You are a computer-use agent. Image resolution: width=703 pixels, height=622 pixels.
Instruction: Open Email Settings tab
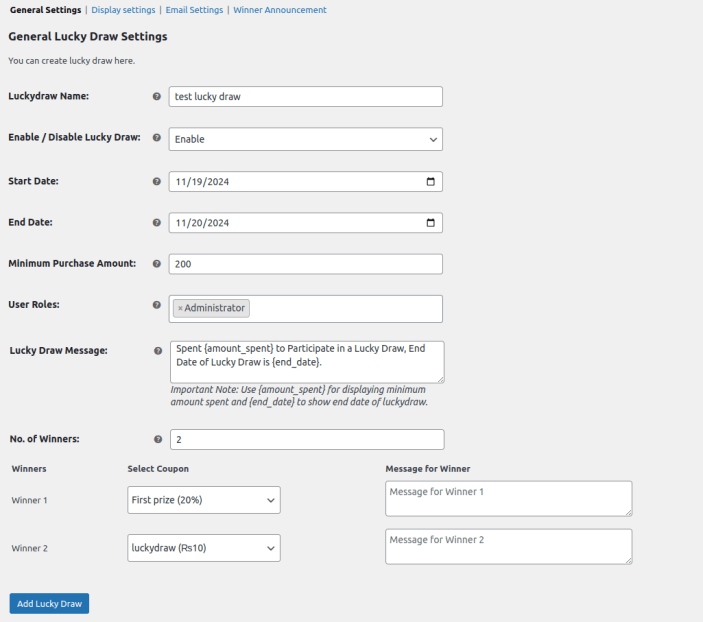pyautogui.click(x=194, y=10)
